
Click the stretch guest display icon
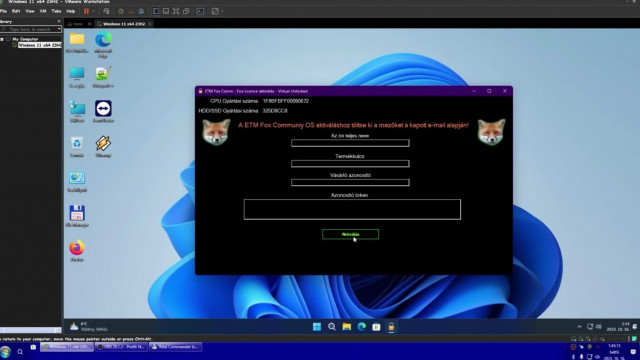(x=215, y=11)
